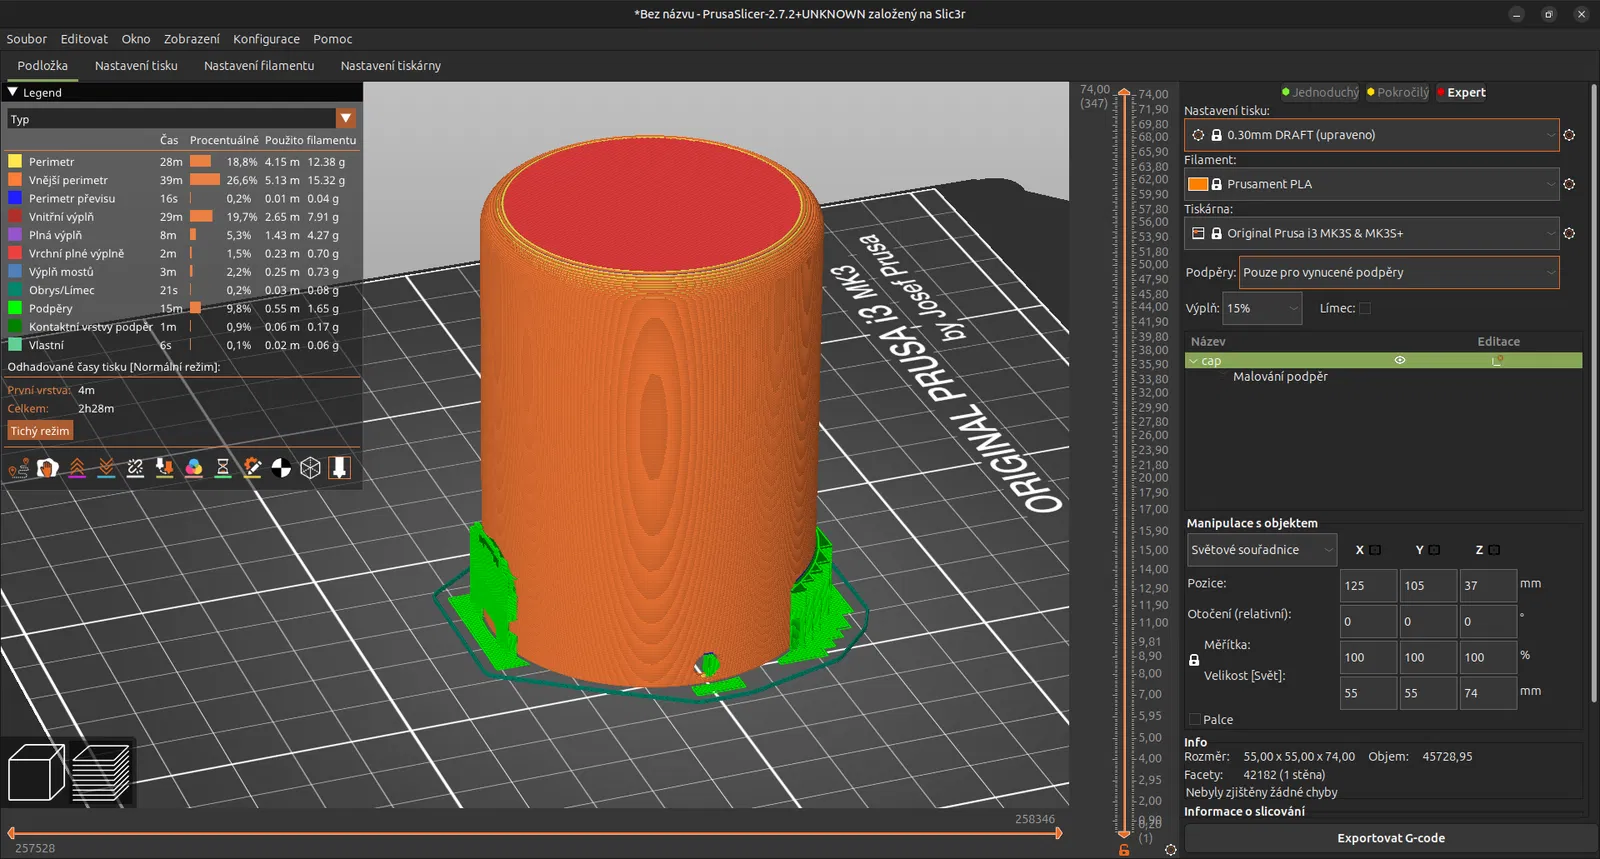Toggle print pauses hourglass icon
Viewport: 1600px width, 859px height.
point(223,468)
